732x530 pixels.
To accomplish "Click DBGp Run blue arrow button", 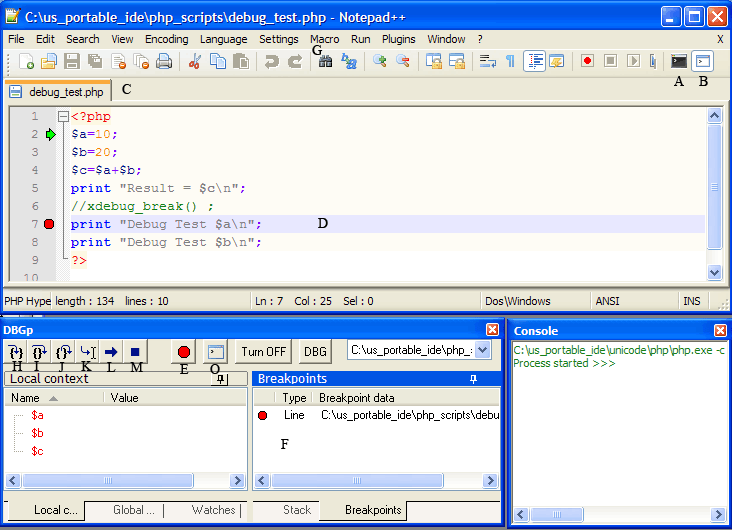I will [x=111, y=352].
